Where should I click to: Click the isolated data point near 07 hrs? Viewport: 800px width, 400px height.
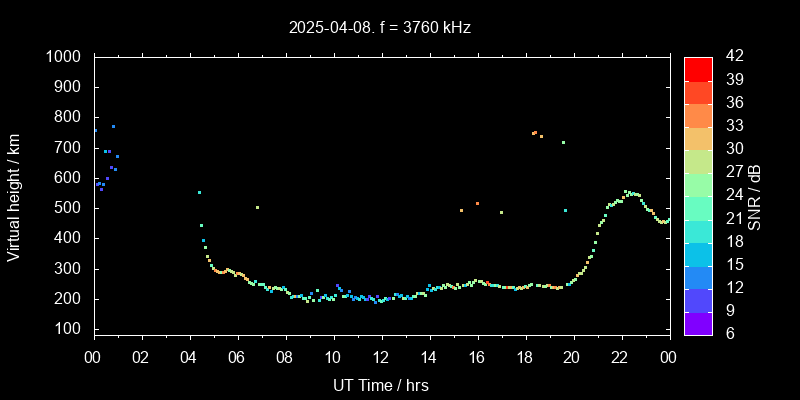257,207
